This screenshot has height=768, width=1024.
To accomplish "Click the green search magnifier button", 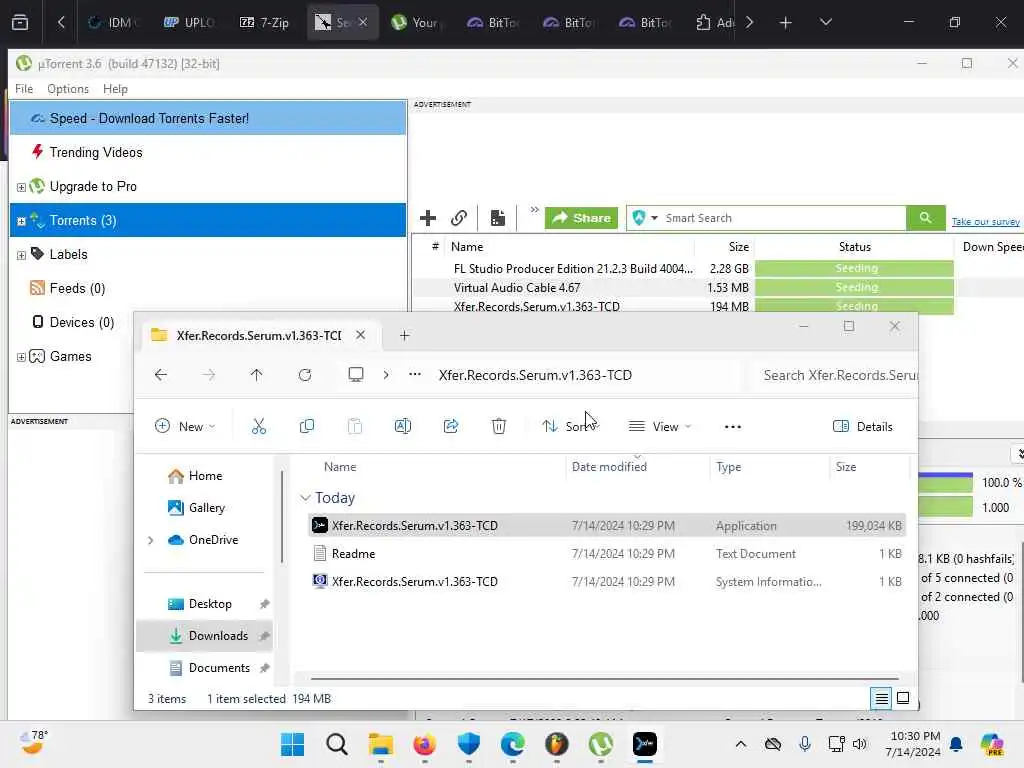I will click(925, 218).
